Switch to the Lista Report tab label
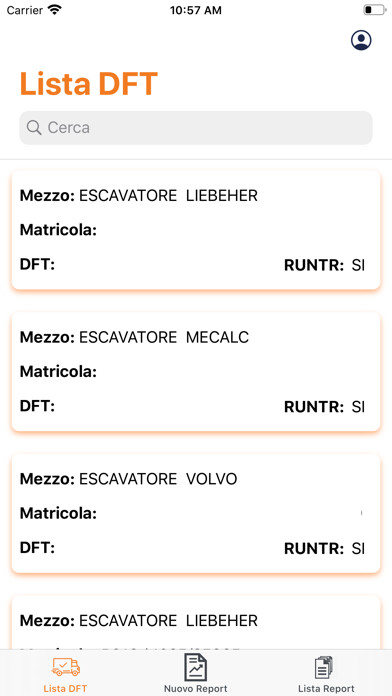 (326, 689)
